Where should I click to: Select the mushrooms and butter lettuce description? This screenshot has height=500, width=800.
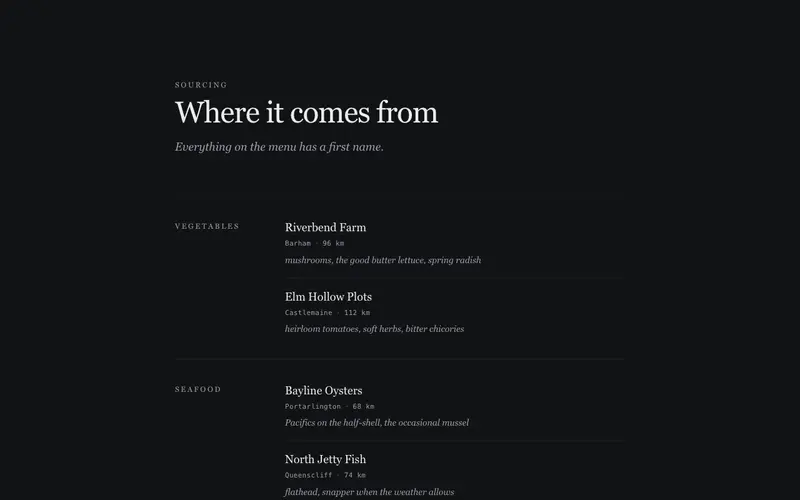tap(383, 260)
